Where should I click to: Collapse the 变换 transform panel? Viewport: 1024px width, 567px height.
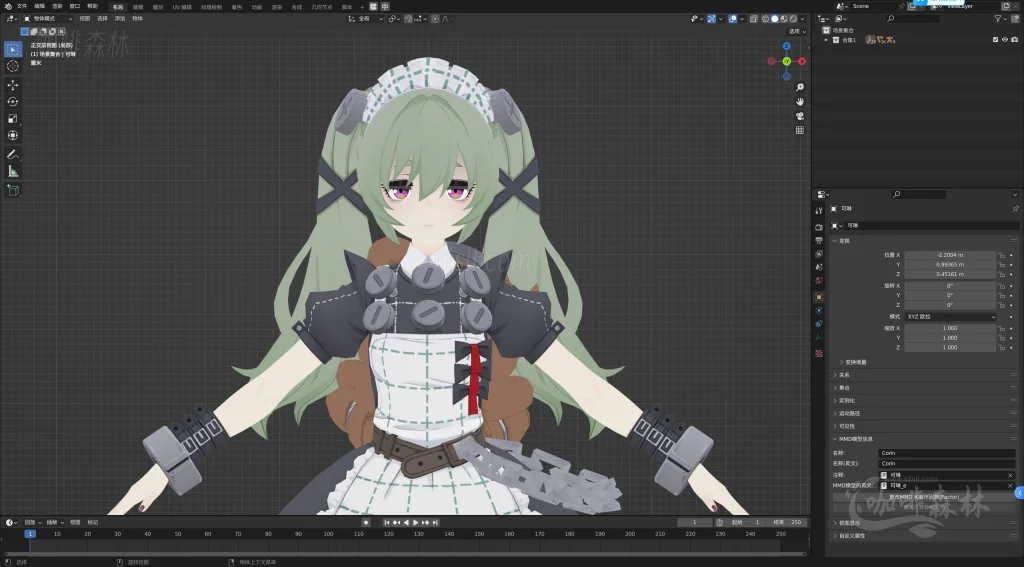click(842, 241)
